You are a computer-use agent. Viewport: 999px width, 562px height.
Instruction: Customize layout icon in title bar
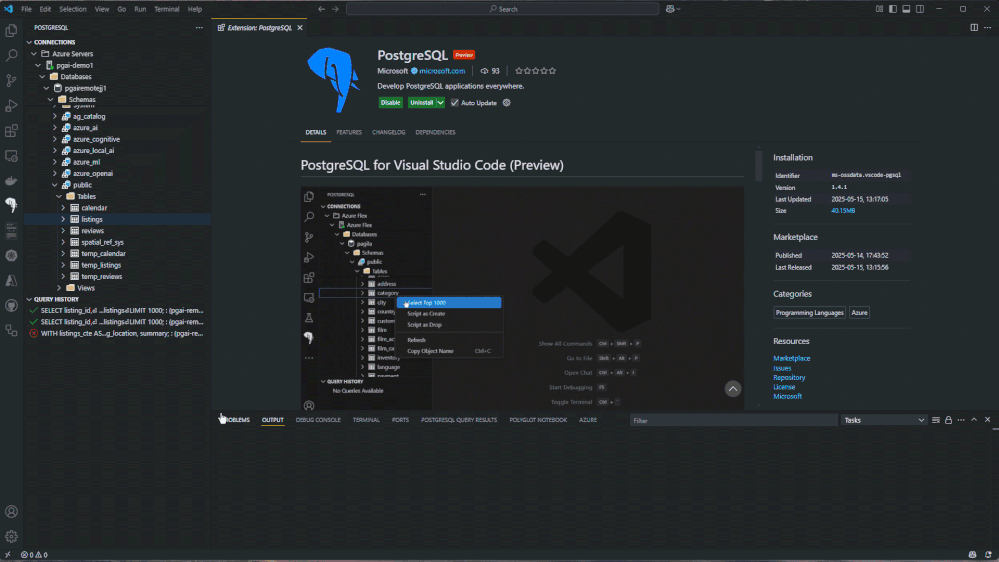[x=879, y=9]
